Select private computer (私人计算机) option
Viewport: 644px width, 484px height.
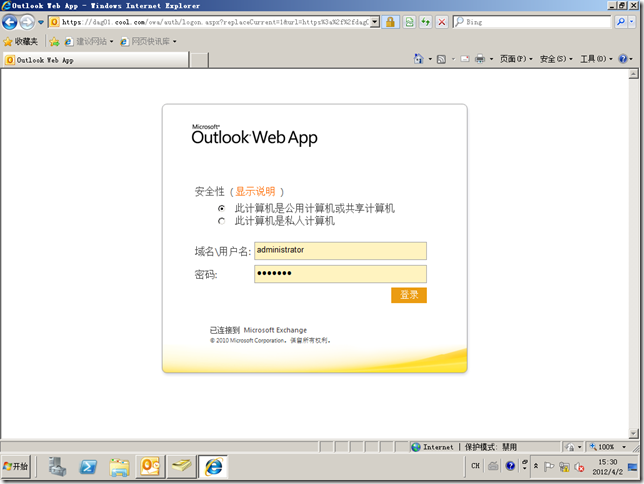(221, 221)
